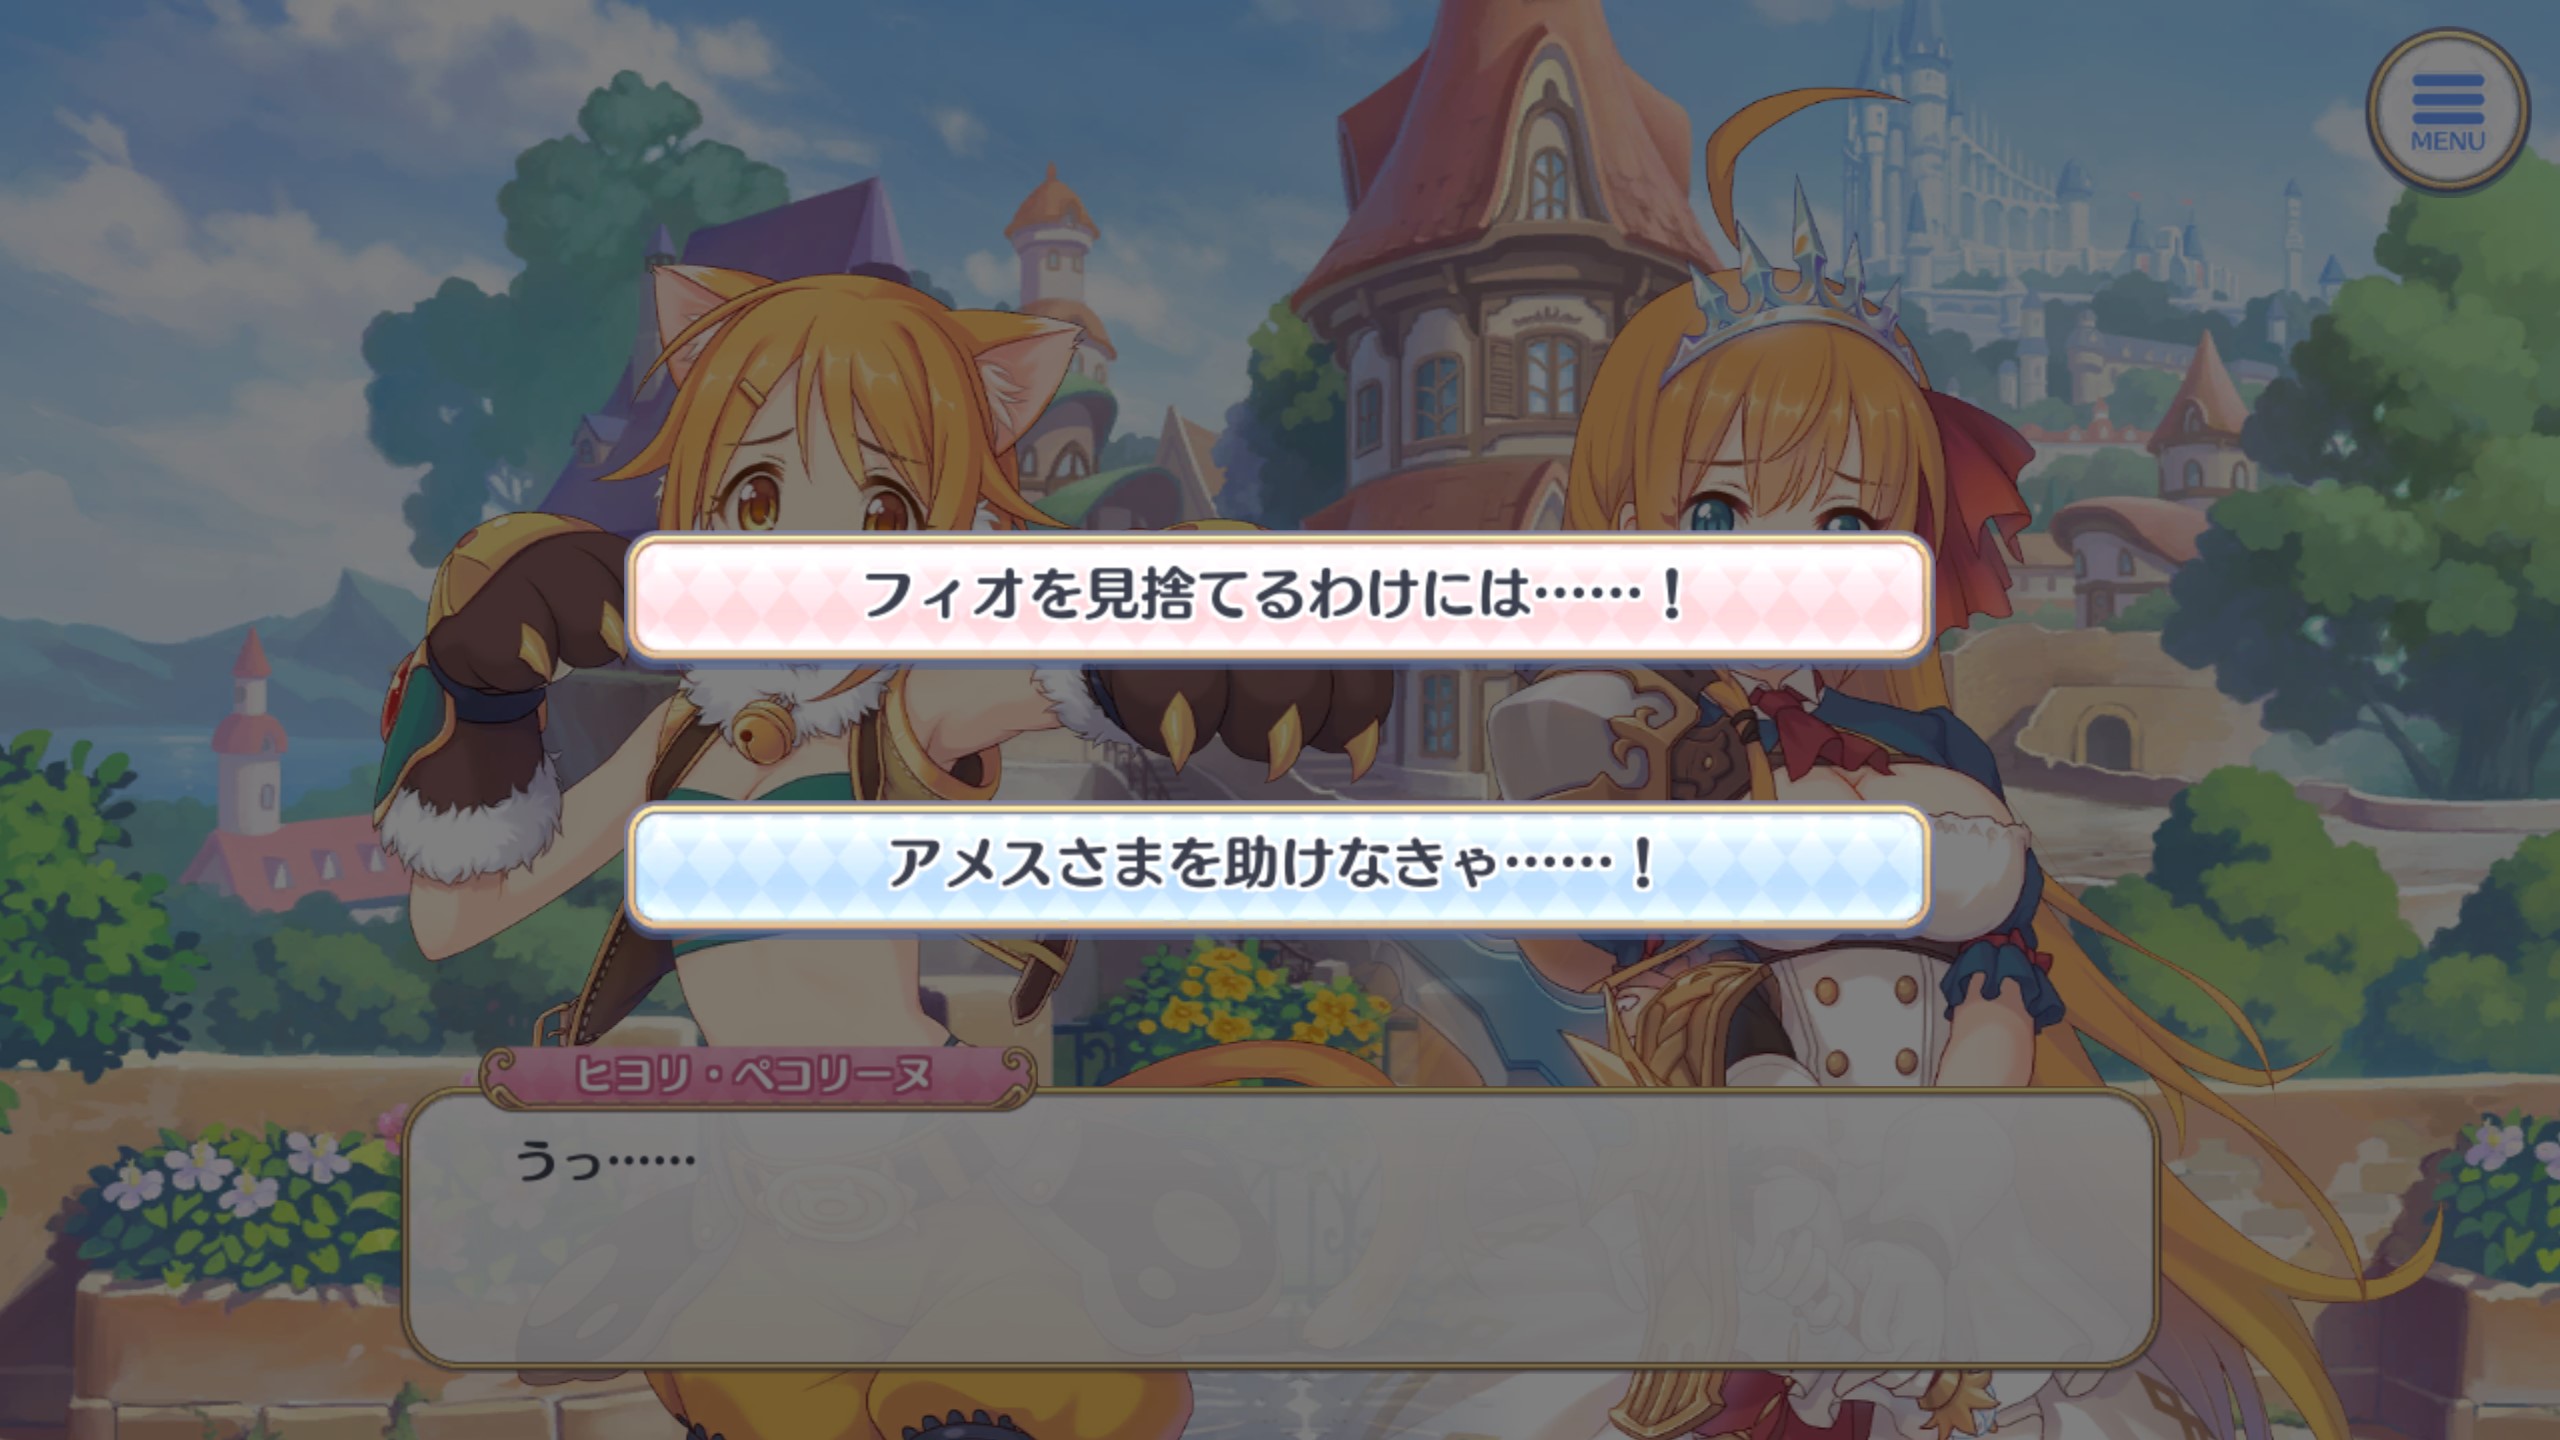This screenshot has height=1440, width=2560.
Task: Open the round MENU button
Action: 2447,111
